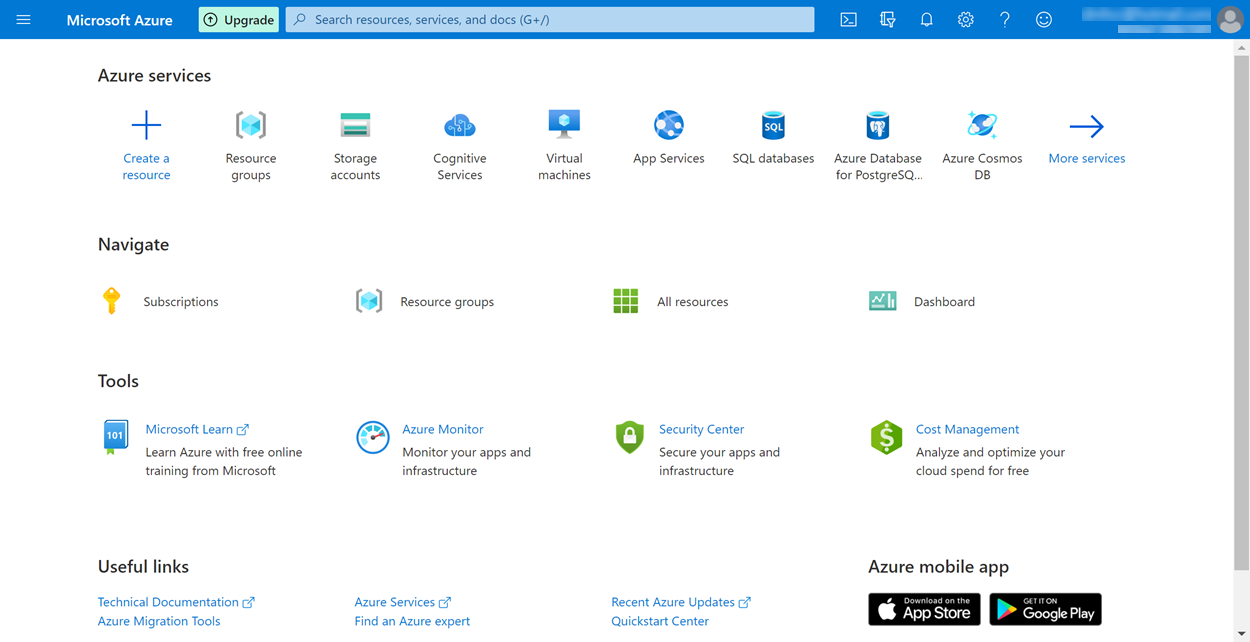Viewport: 1250px width, 642px height.
Task: Launch App Services
Action: 668,140
